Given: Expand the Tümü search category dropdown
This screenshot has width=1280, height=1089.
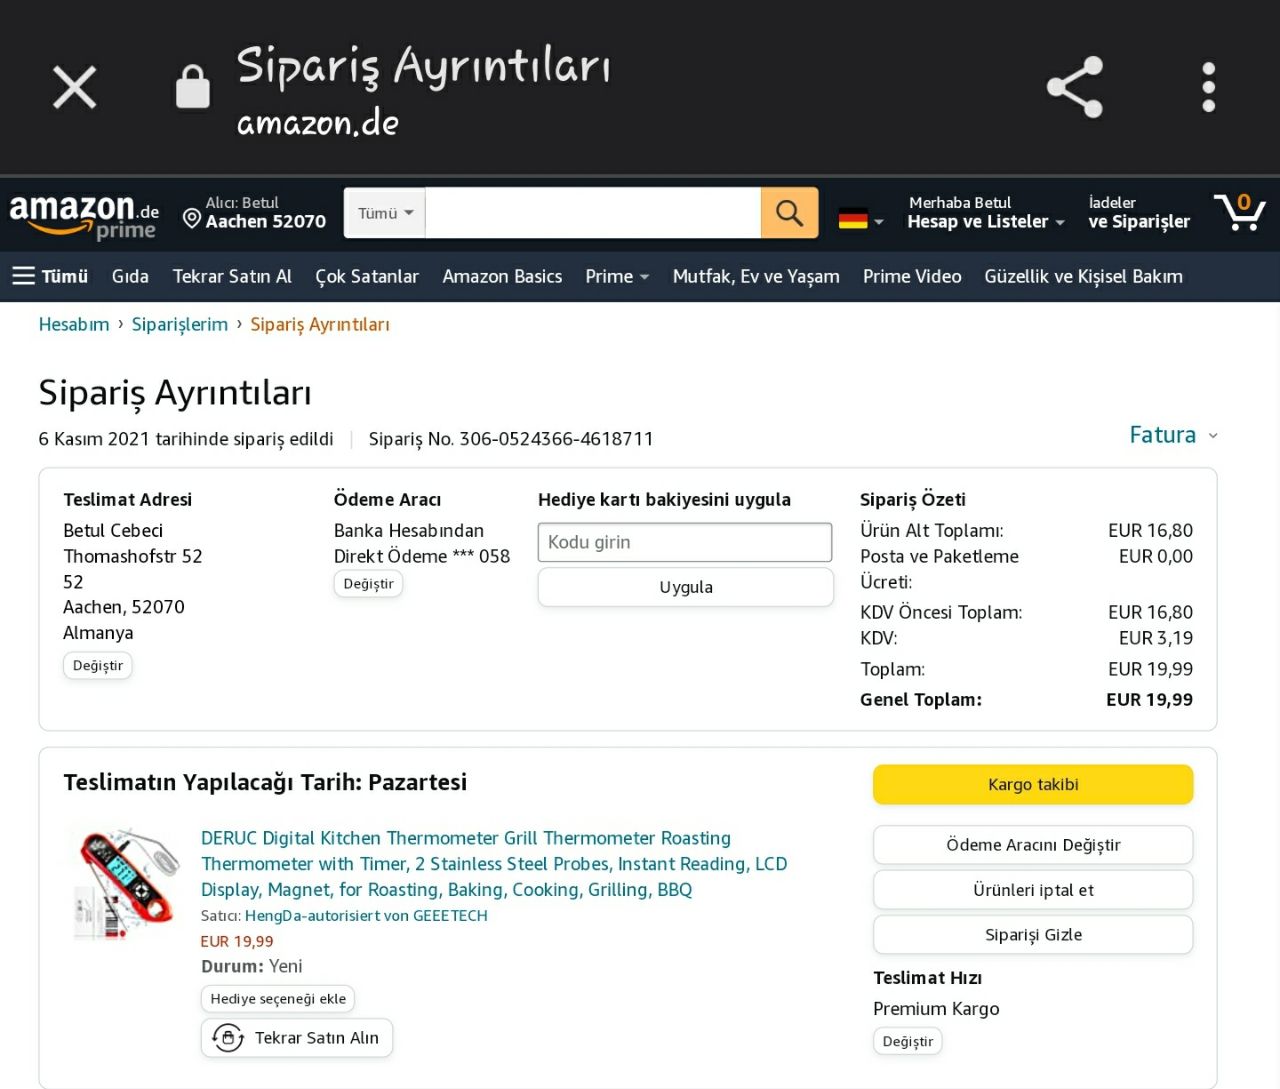Looking at the screenshot, I should pos(385,213).
